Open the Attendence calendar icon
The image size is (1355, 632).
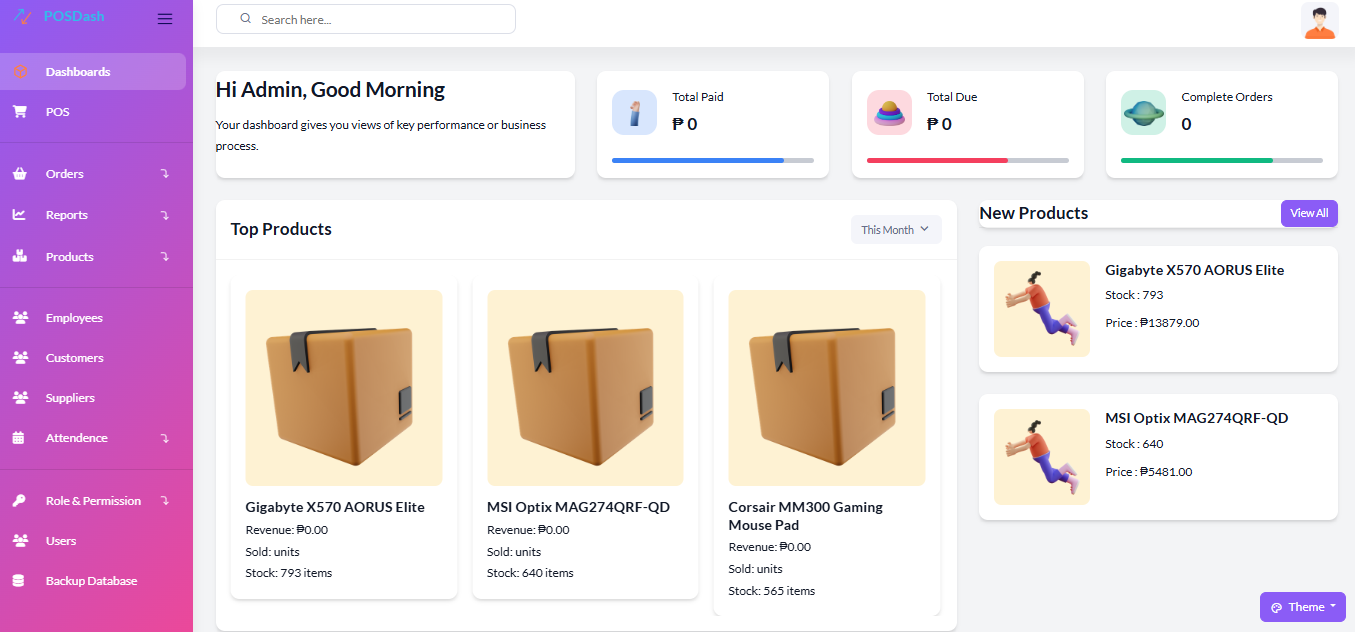tap(21, 437)
